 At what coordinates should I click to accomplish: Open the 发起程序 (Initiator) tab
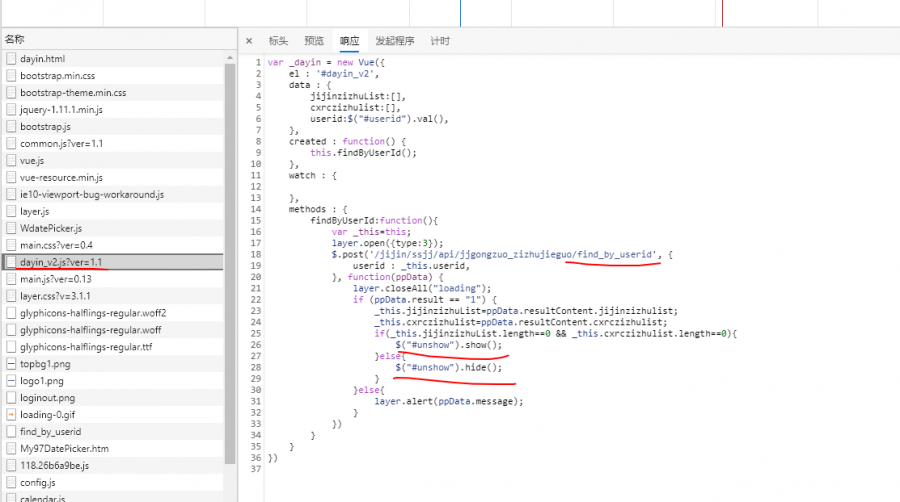tap(394, 41)
